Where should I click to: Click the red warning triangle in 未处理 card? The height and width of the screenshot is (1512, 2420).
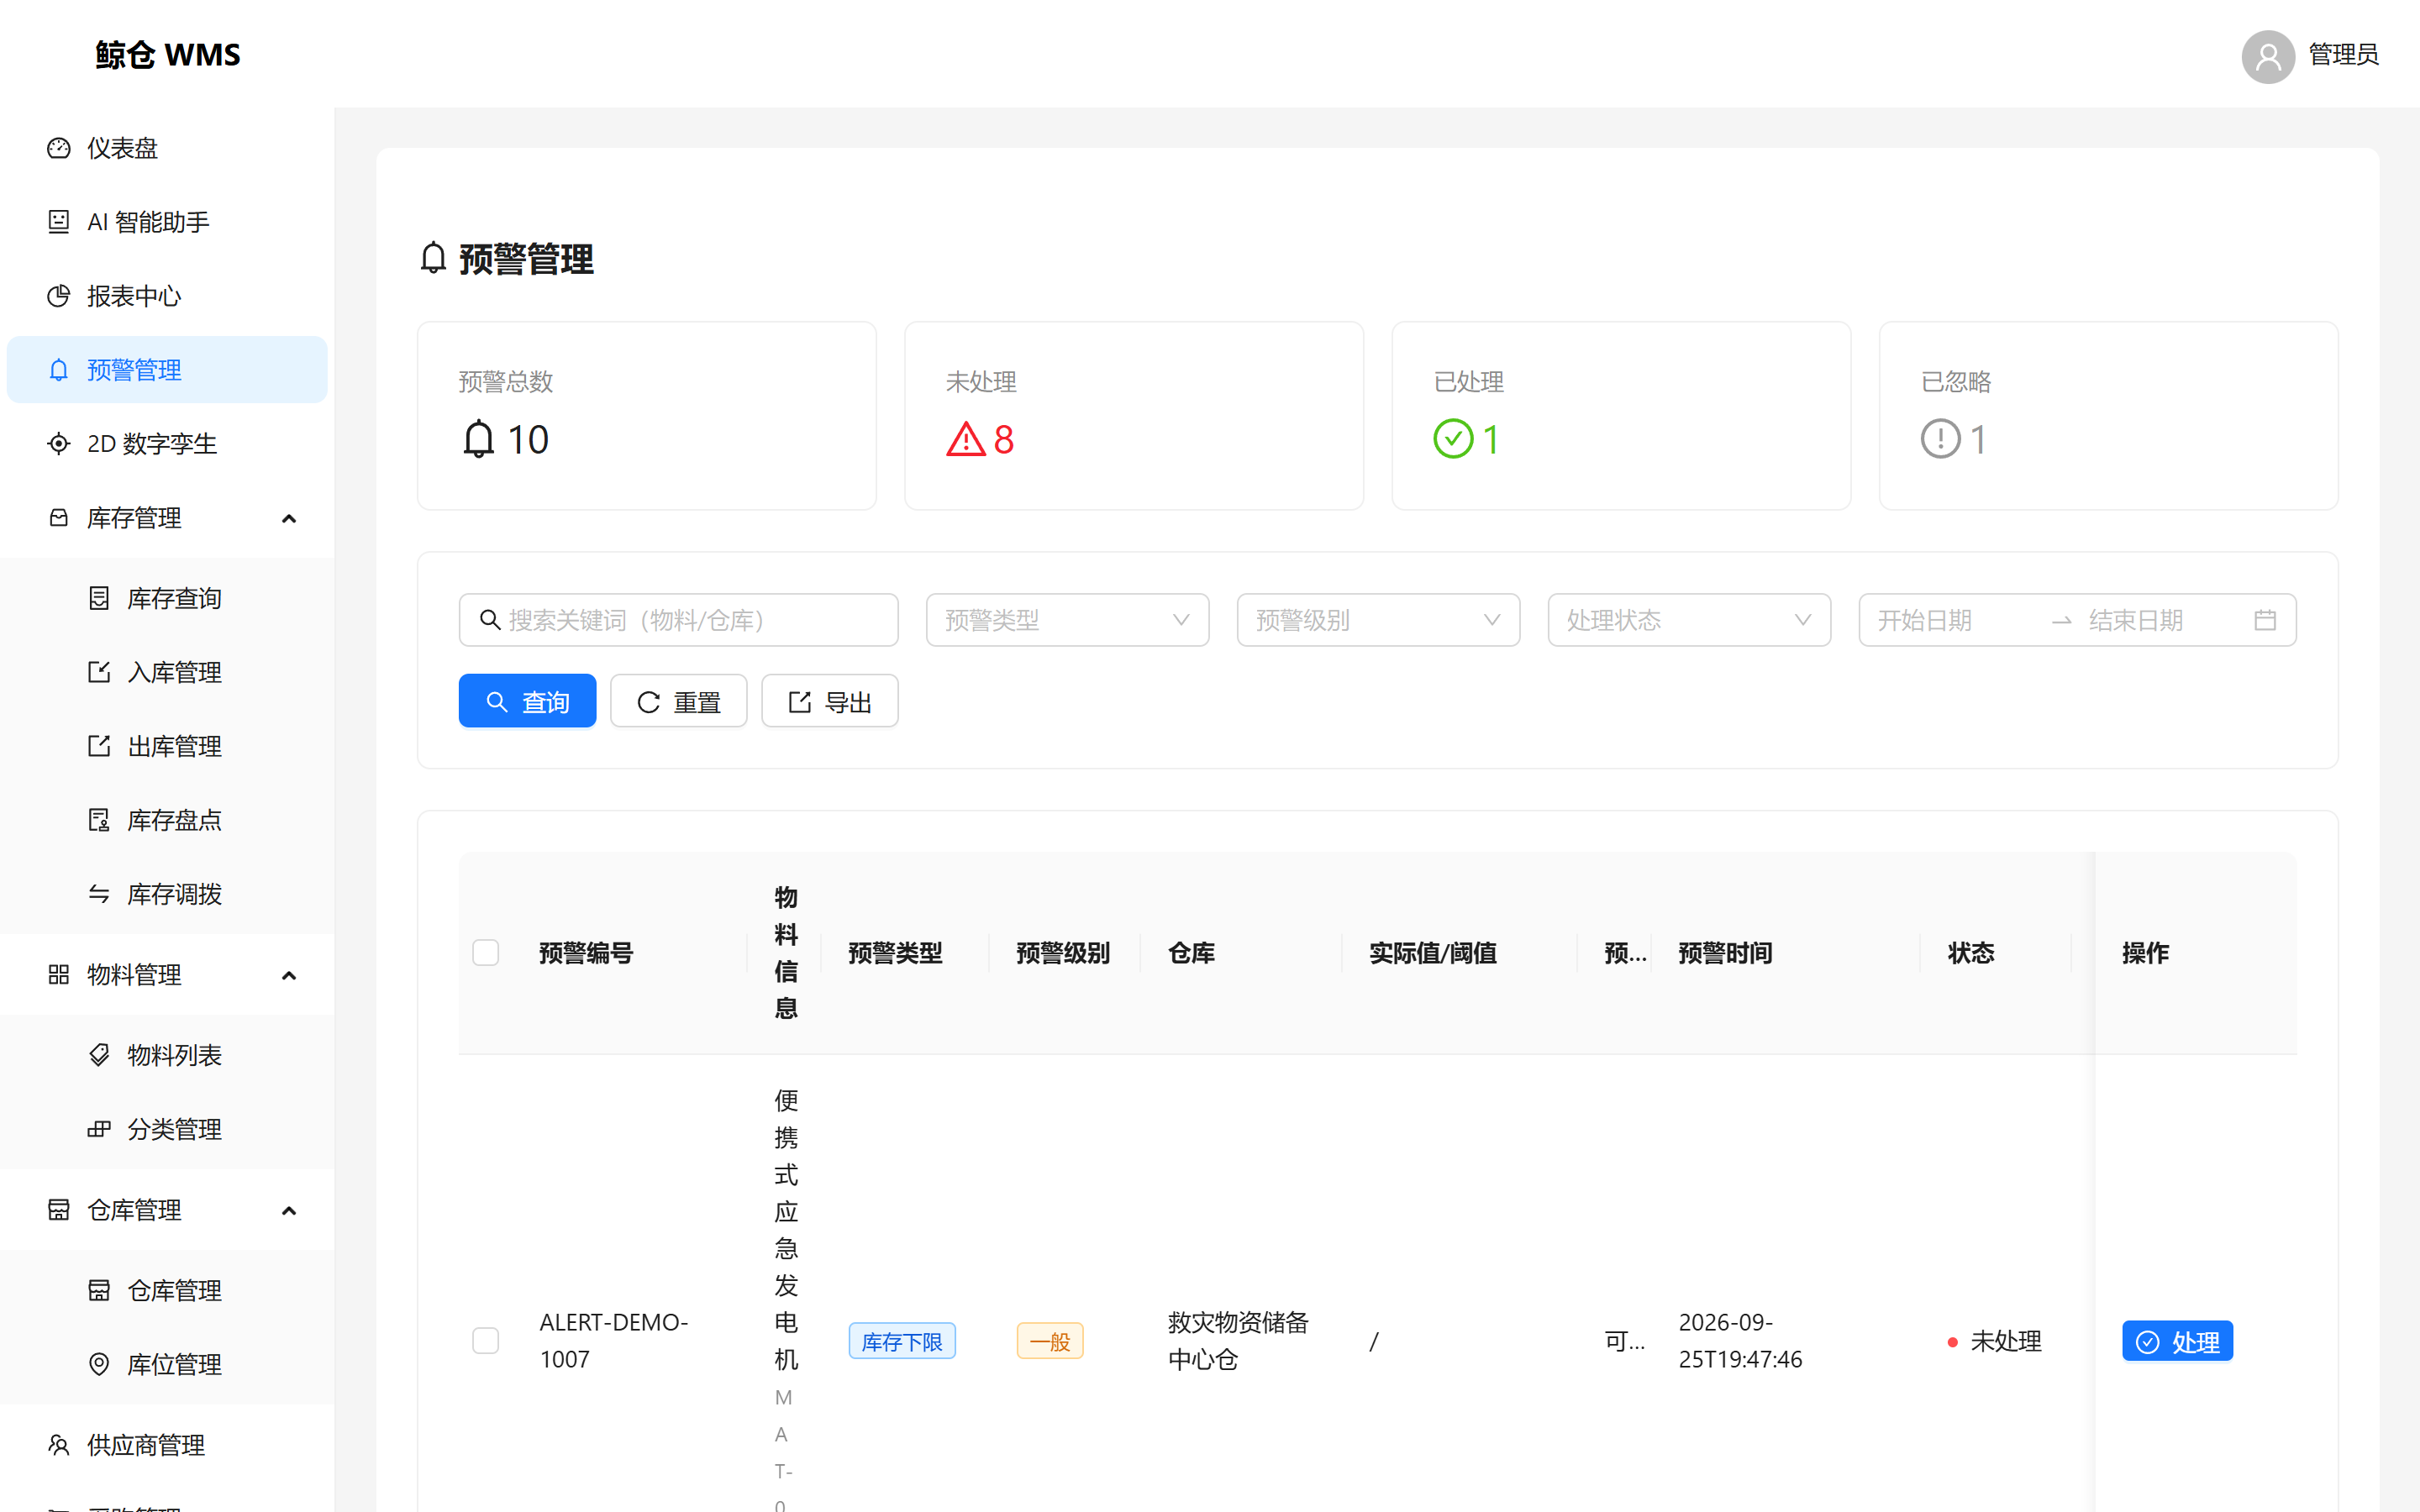[x=966, y=439]
